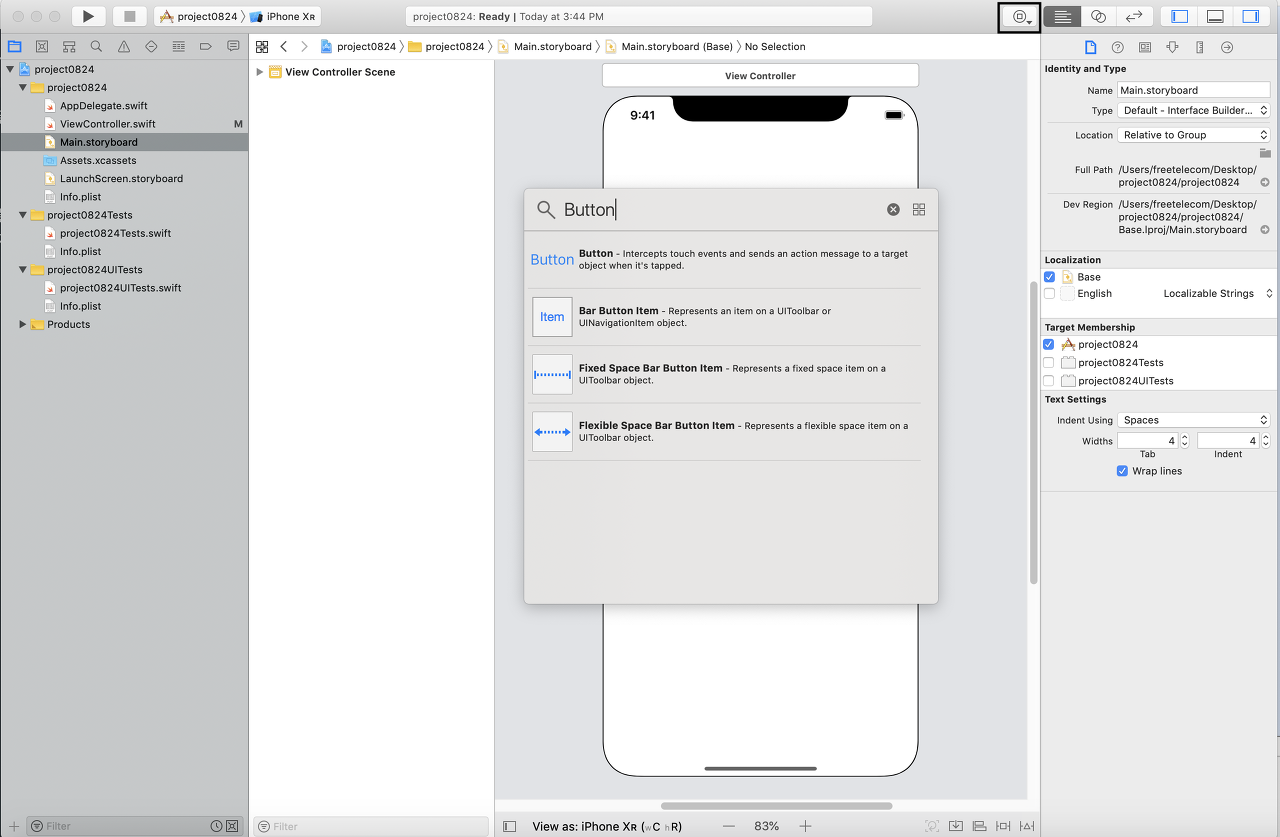Show the File inspector
This screenshot has width=1280, height=837.
coord(1090,47)
